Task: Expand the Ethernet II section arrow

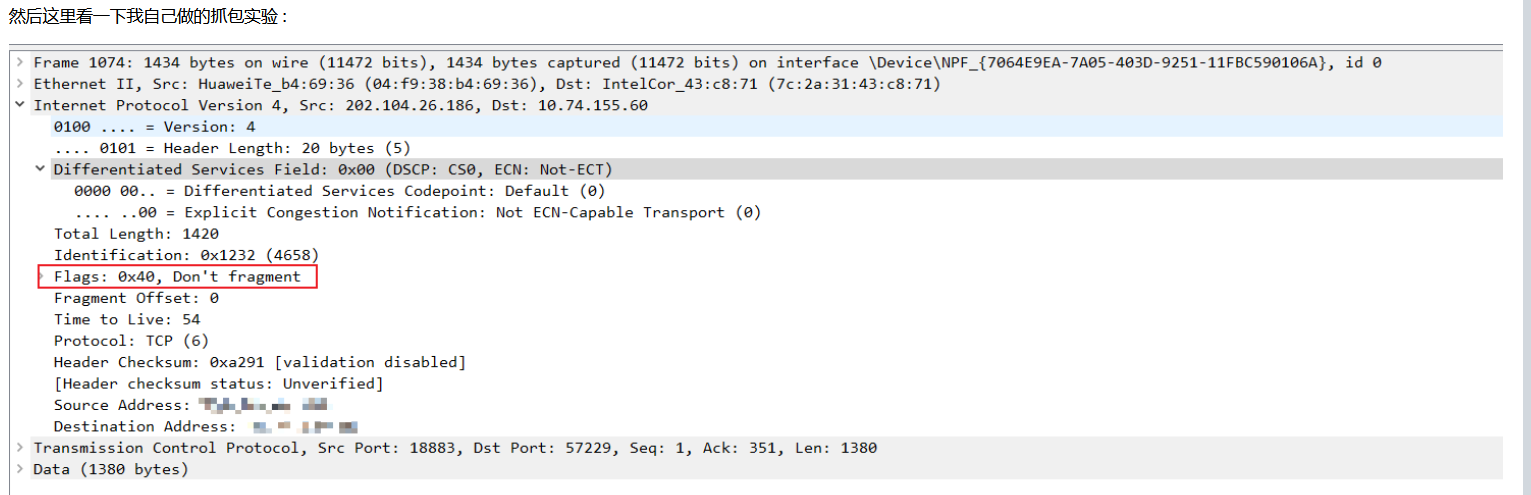Action: point(20,83)
